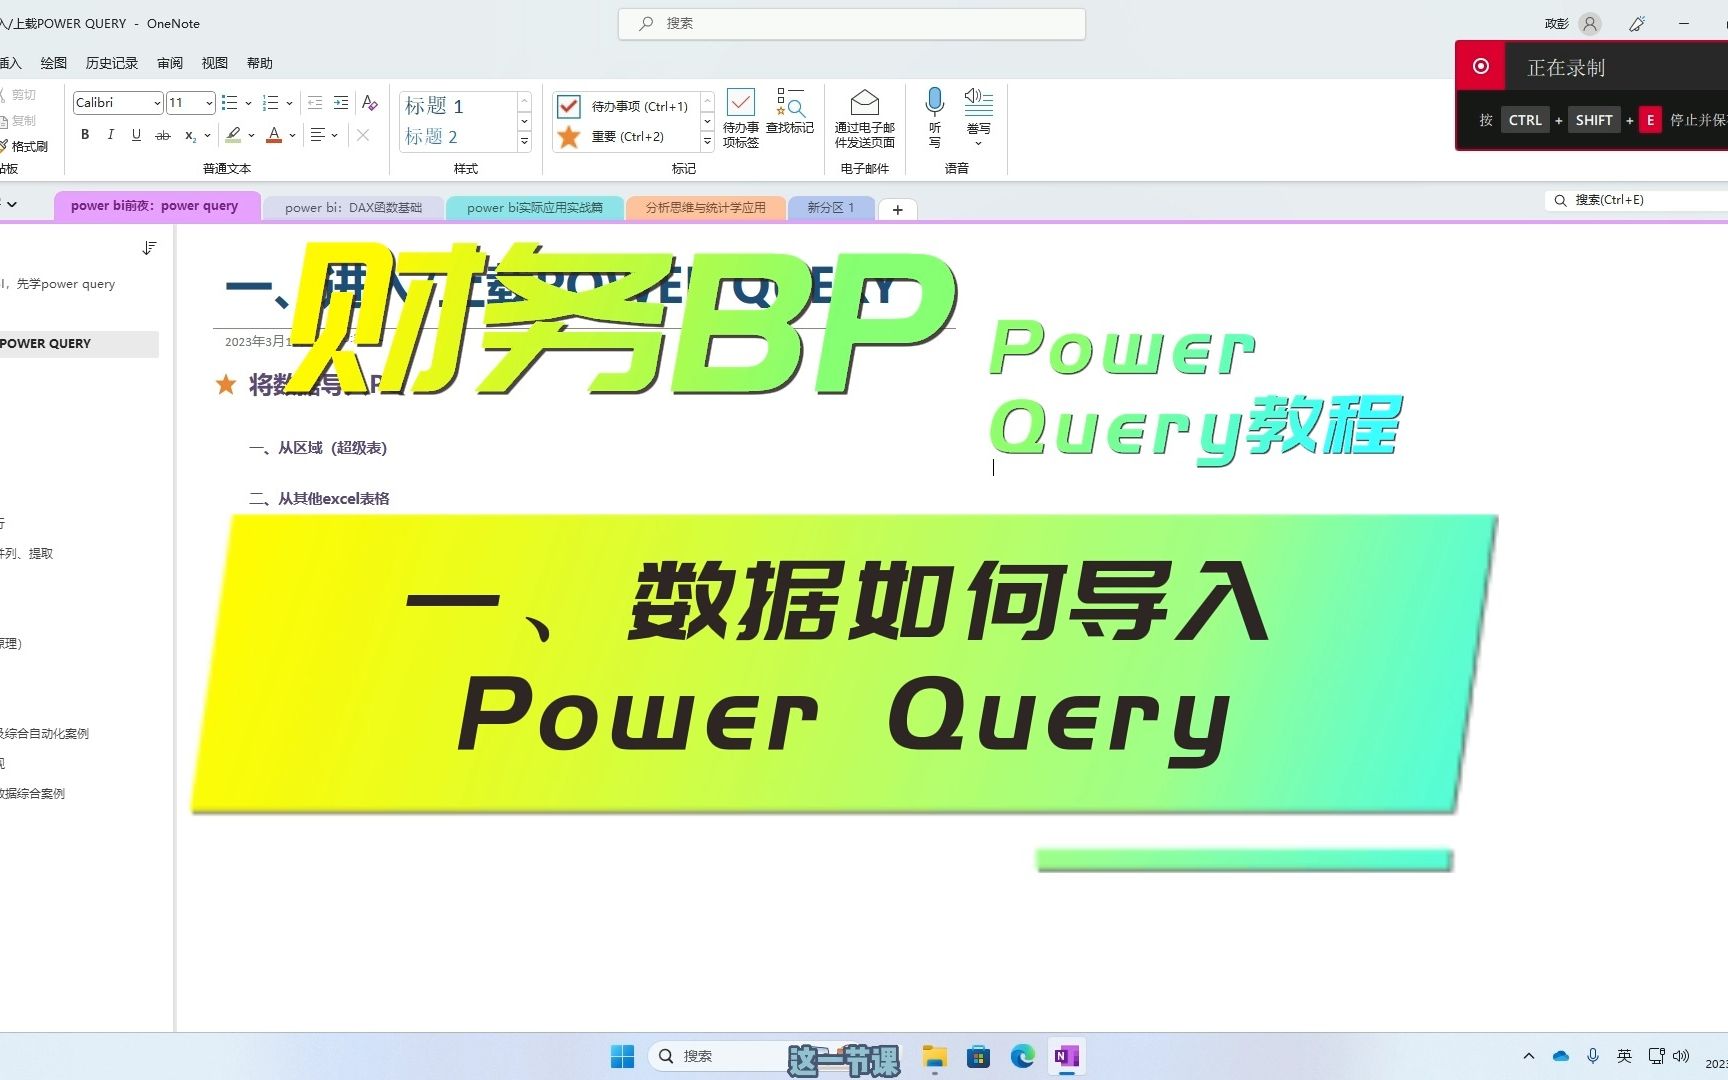
Task: Open the 新分区 1 section tab
Action: pyautogui.click(x=831, y=208)
